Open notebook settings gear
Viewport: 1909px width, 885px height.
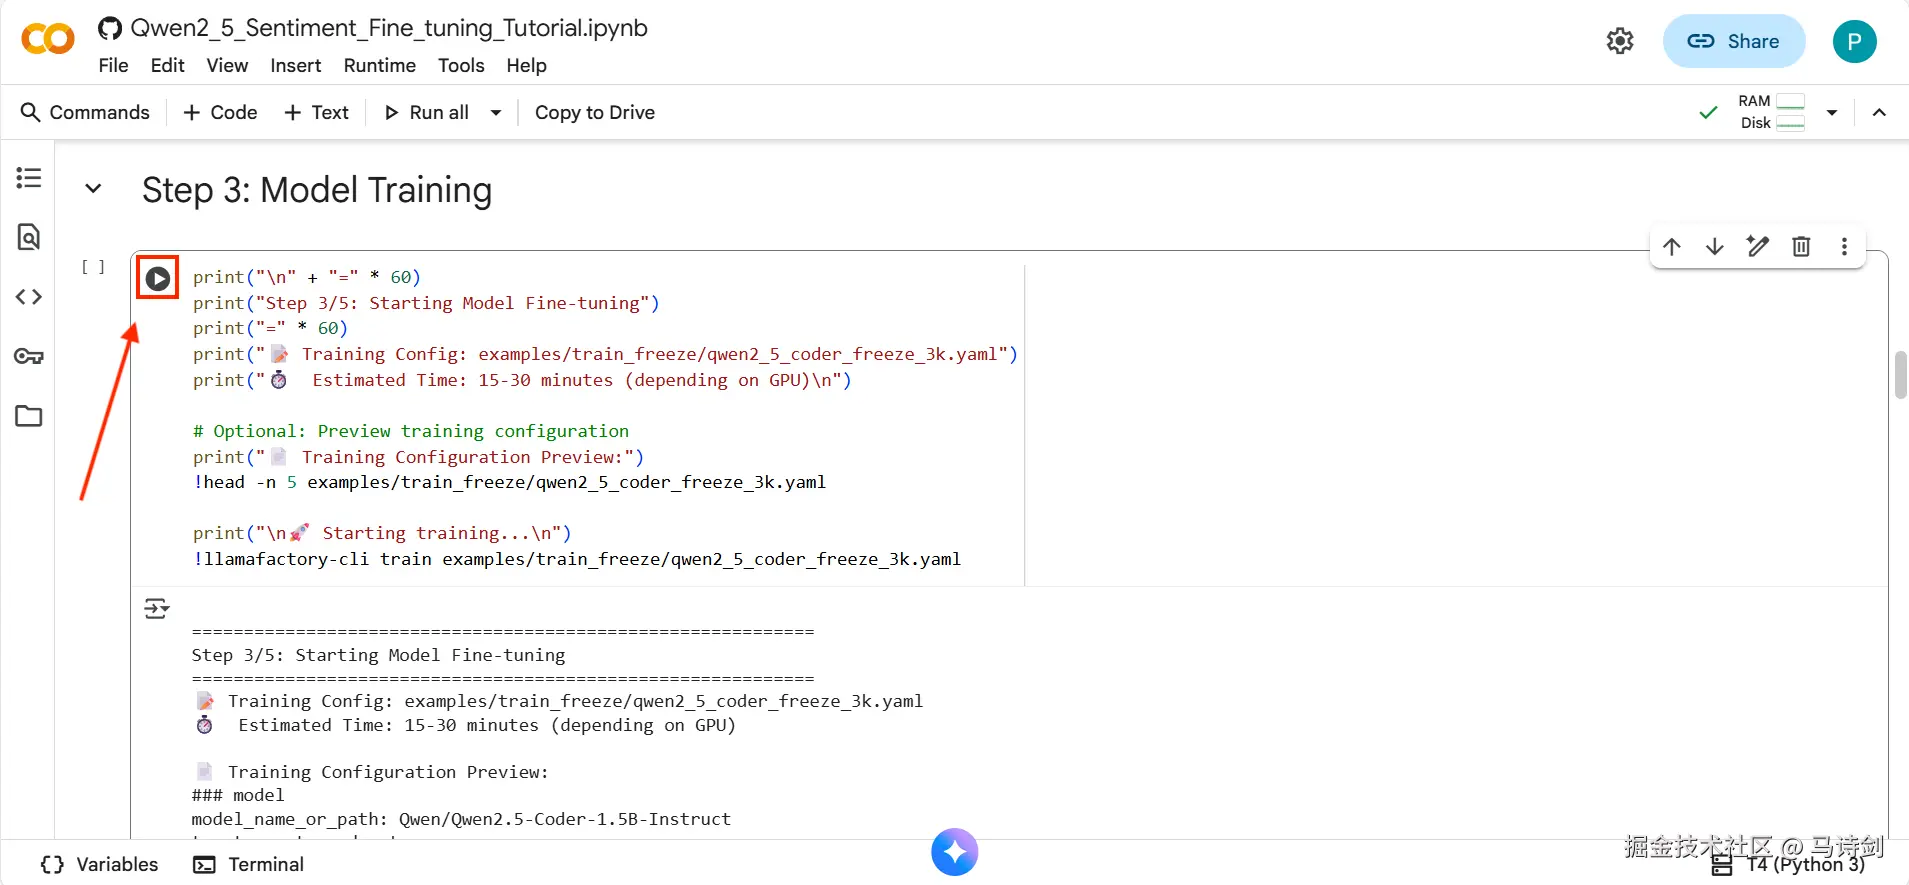(x=1620, y=41)
